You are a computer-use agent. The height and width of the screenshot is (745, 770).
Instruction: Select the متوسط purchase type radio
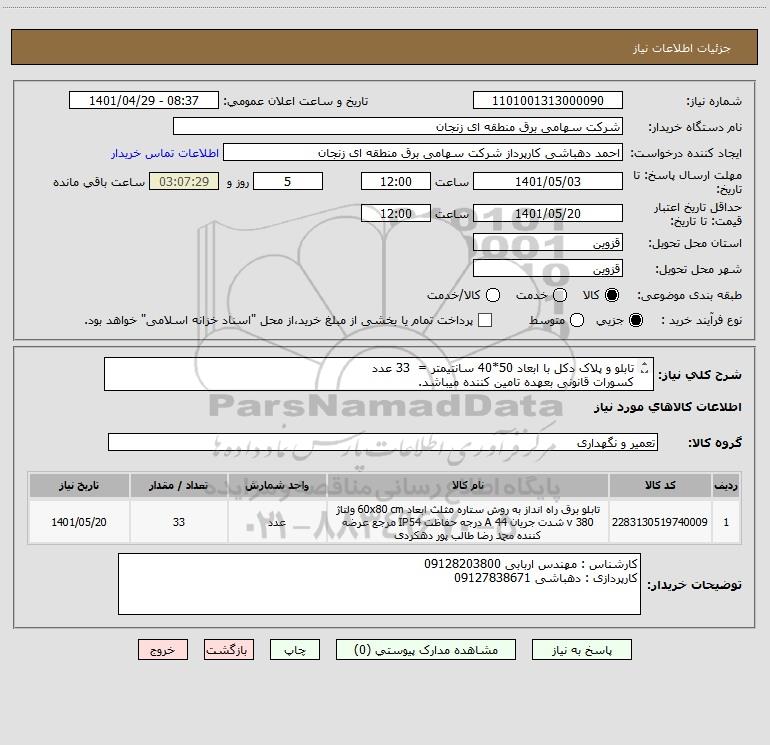577,320
